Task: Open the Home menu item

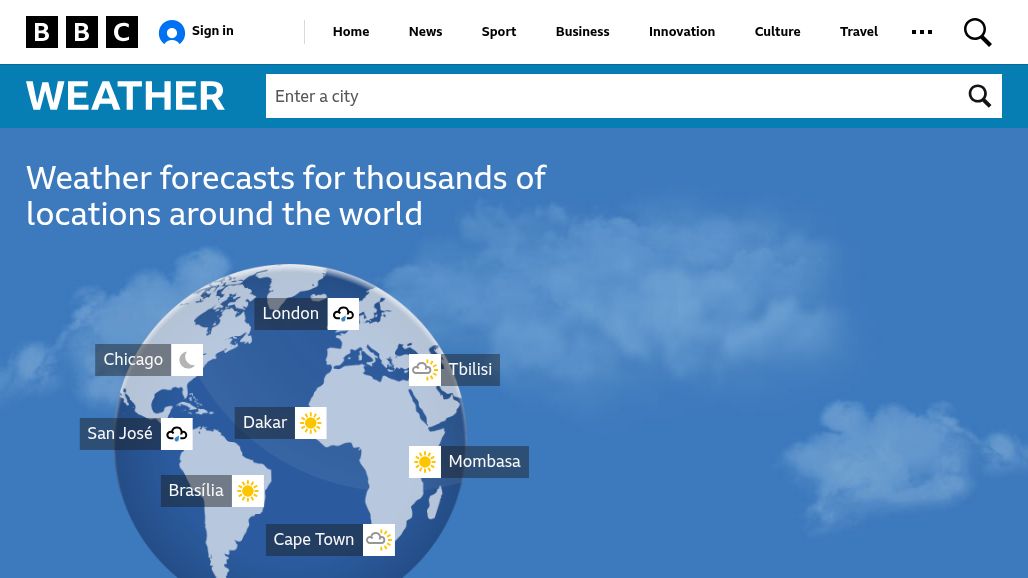Action: [x=351, y=32]
